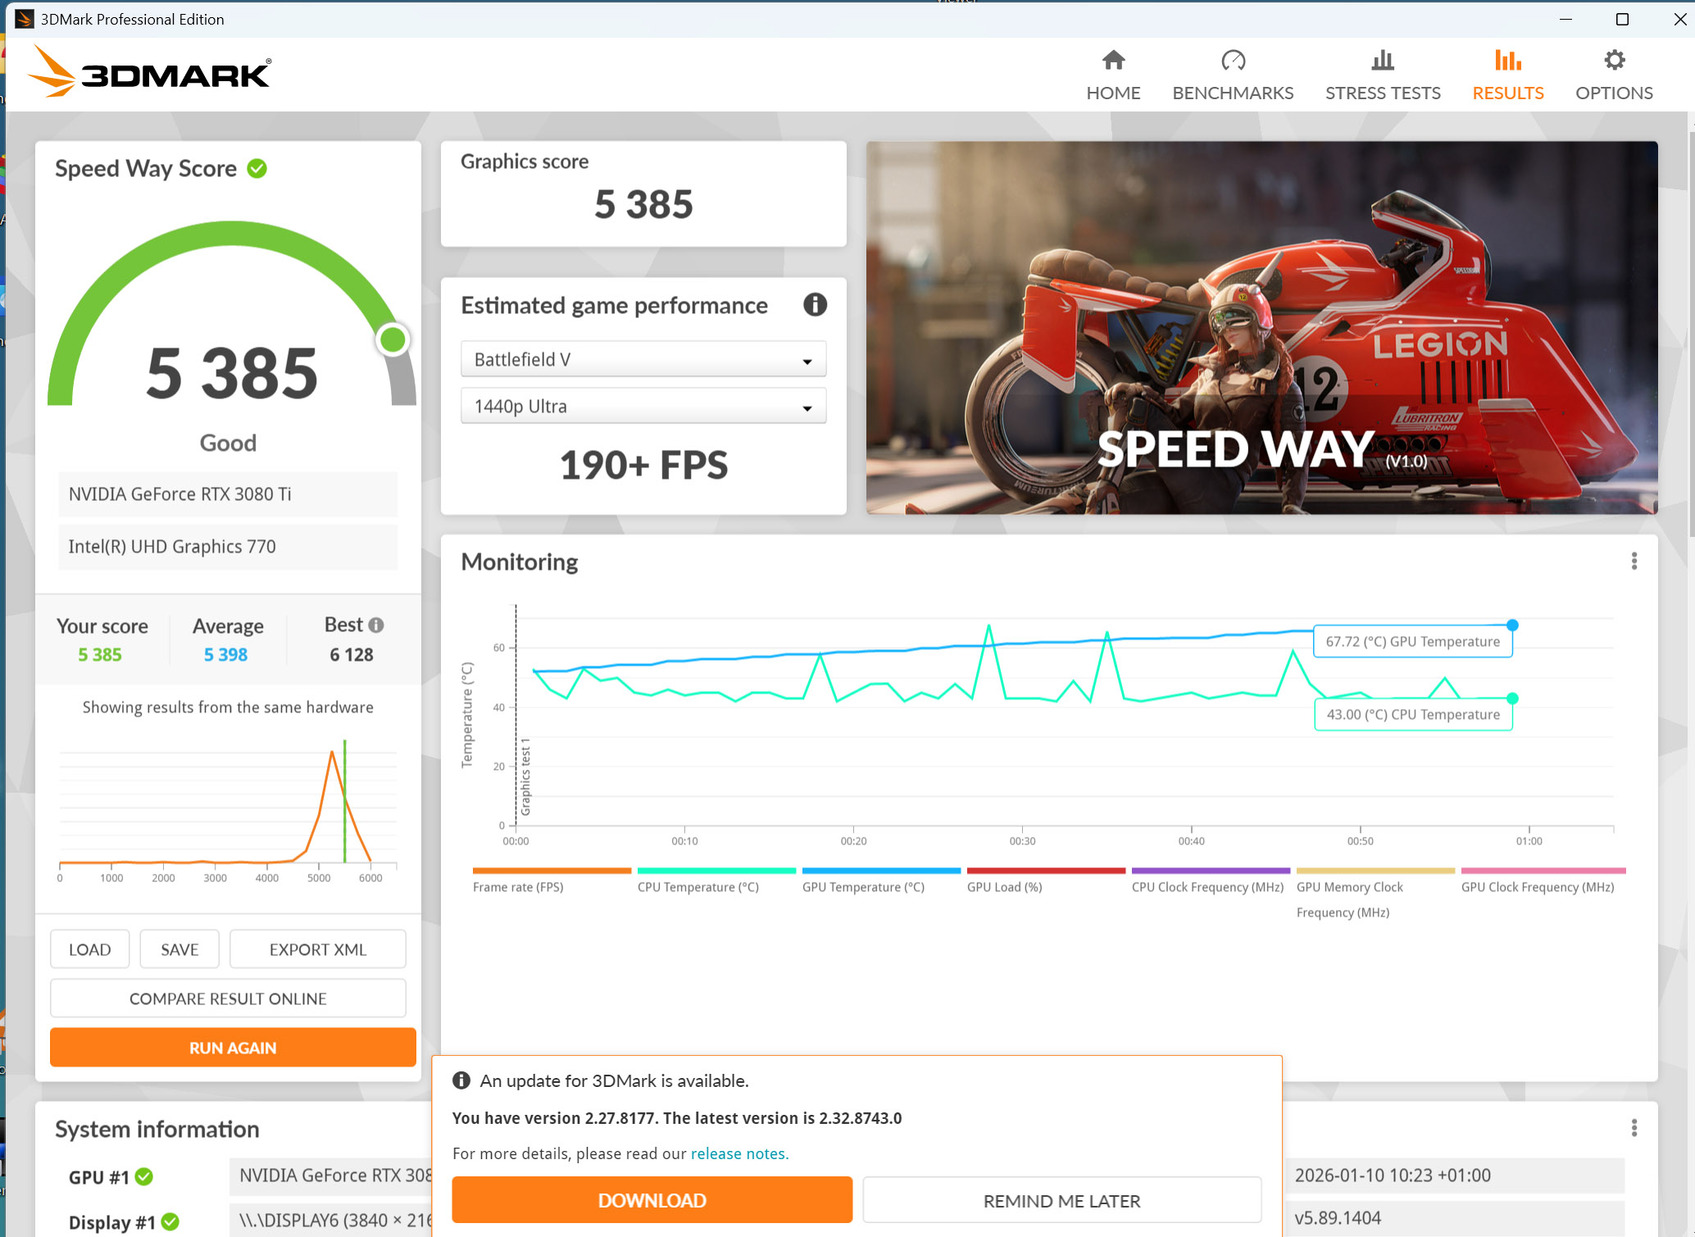This screenshot has width=1695, height=1237.
Task: Click the 3DMark title bar app icon
Action: (24, 19)
